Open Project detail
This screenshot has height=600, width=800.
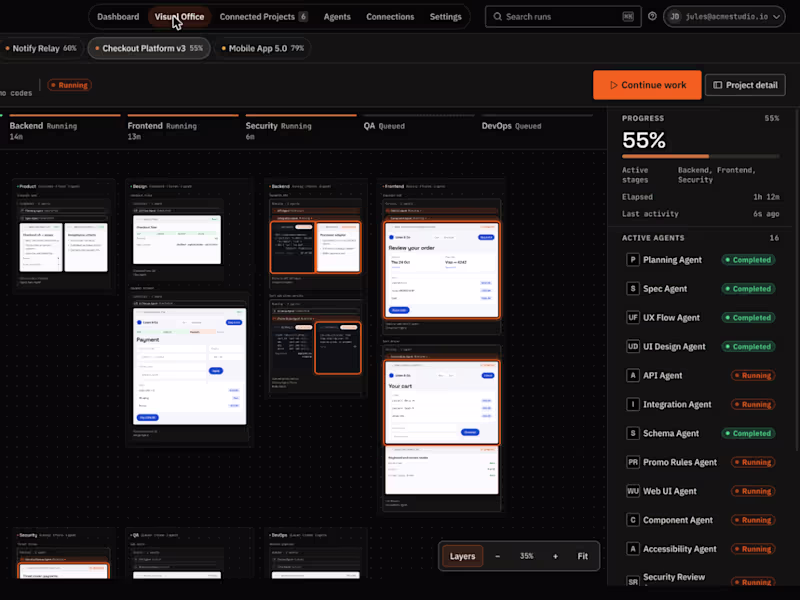click(745, 85)
